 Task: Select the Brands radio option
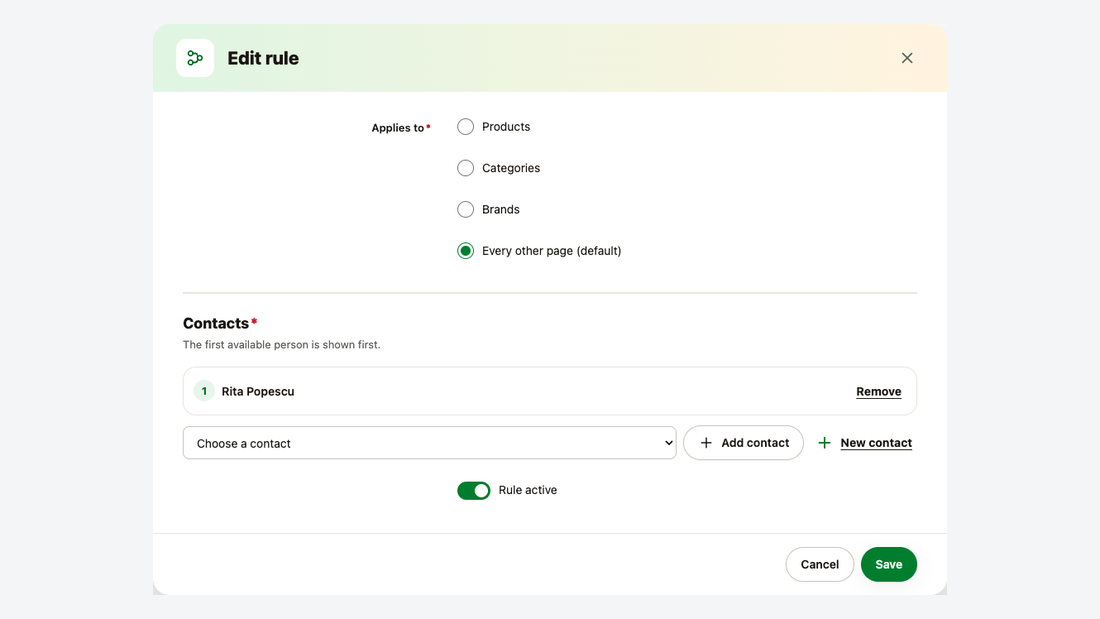(x=465, y=209)
